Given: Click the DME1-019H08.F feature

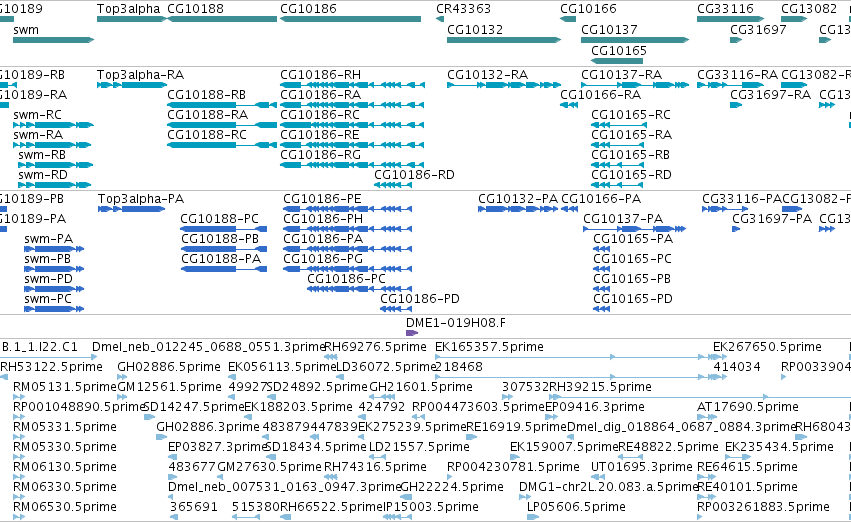Looking at the screenshot, I should 412,333.
